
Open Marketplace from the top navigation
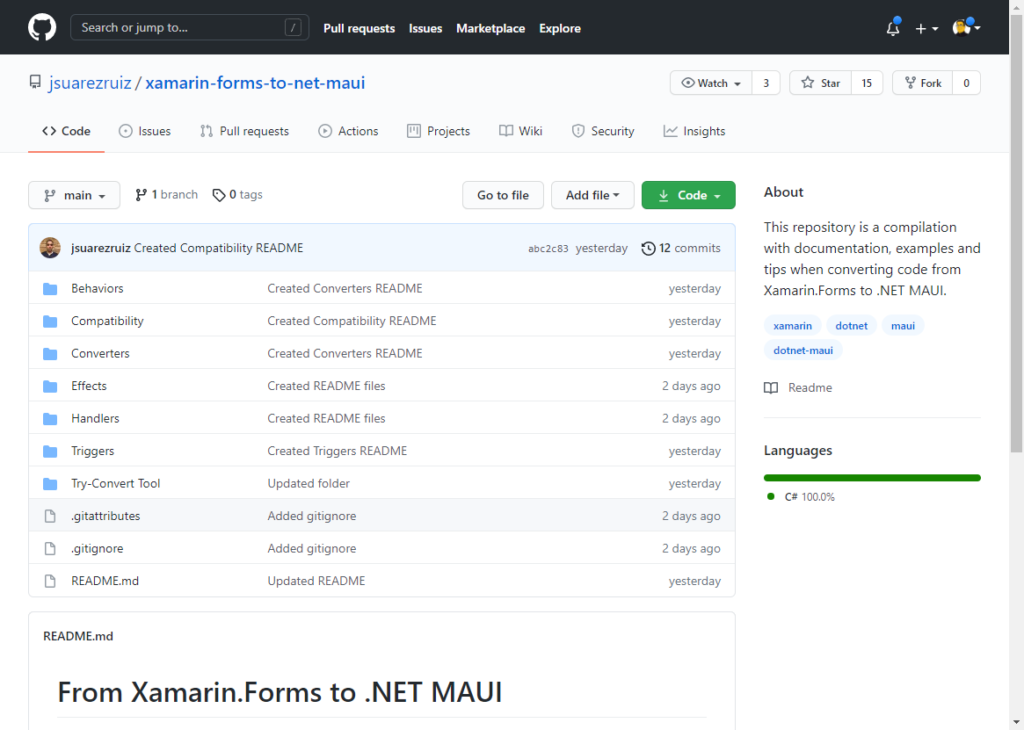[x=490, y=28]
